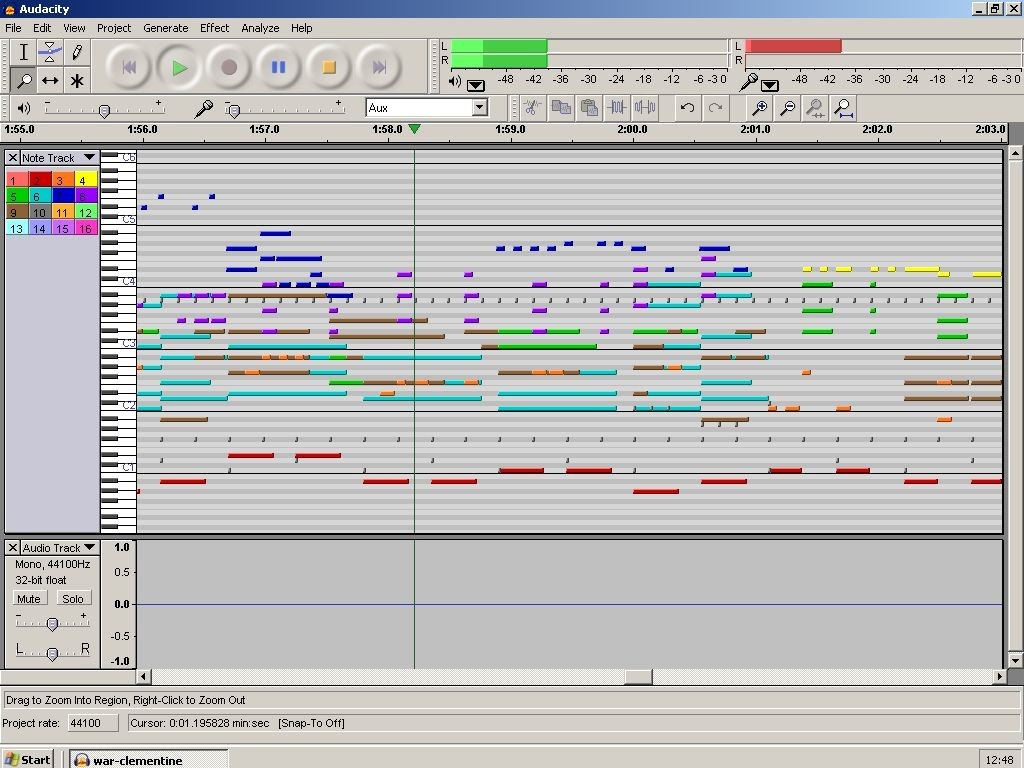
Task: Open the Project menu
Action: [x=114, y=28]
